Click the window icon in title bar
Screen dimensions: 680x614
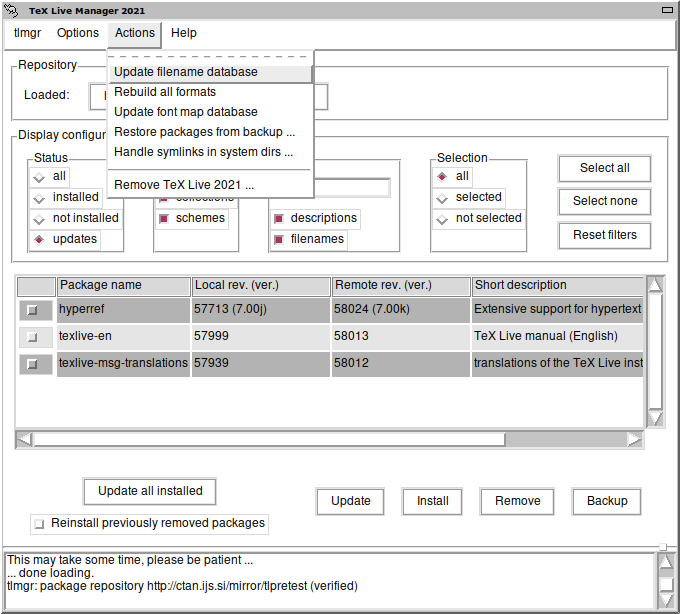tap(11, 10)
